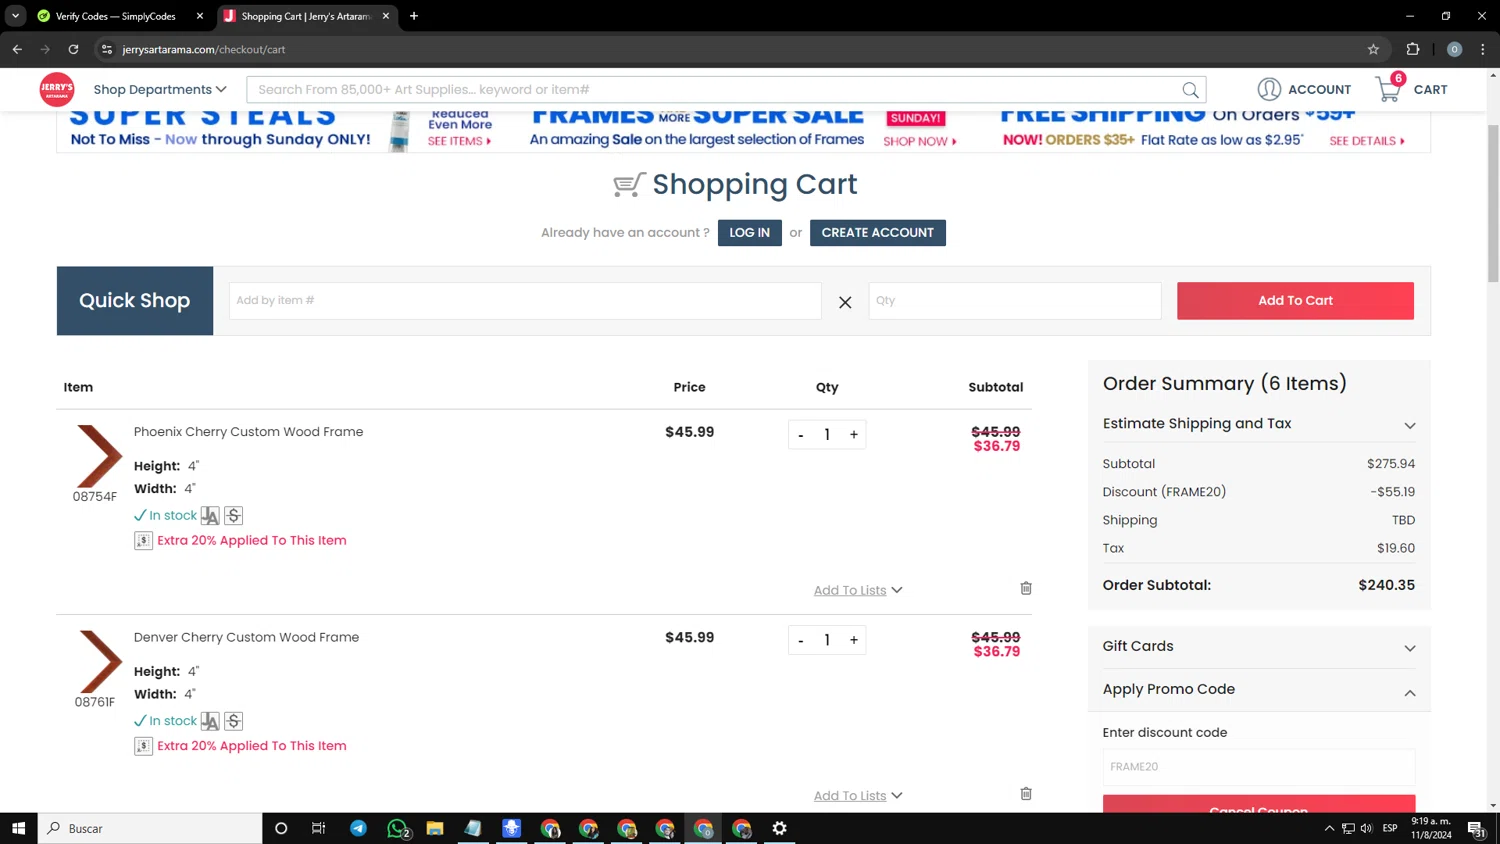
Task: Click the discount code field with FRAME20
Action: [1259, 767]
